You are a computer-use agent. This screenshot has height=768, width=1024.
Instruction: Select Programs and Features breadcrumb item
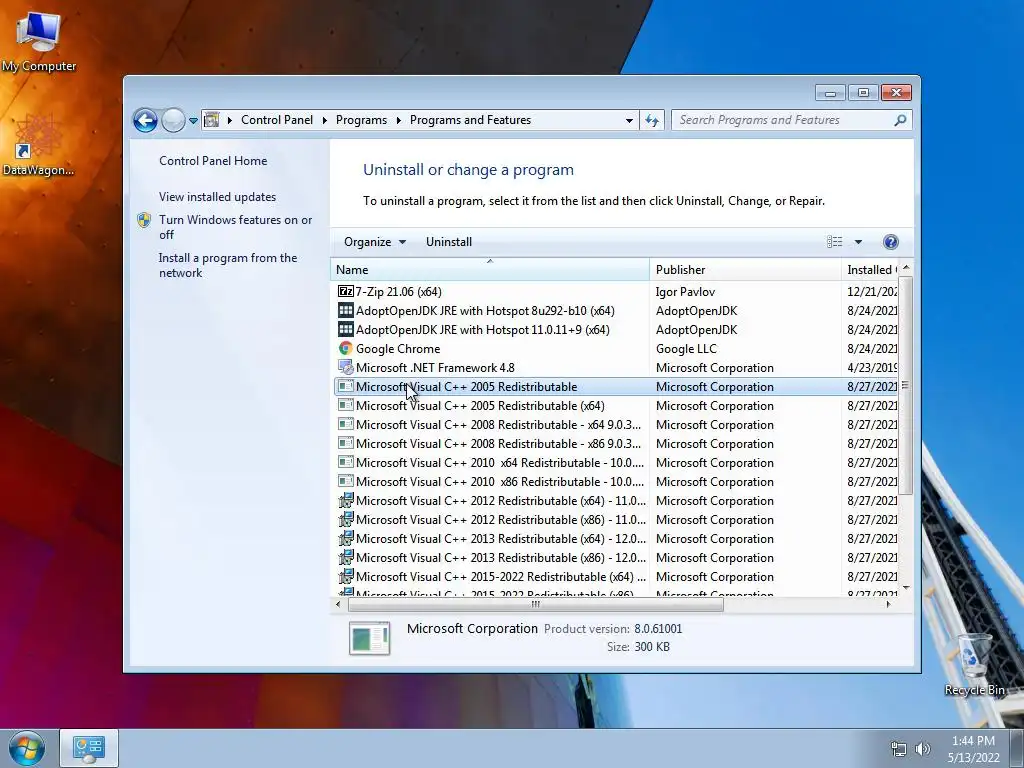click(470, 120)
